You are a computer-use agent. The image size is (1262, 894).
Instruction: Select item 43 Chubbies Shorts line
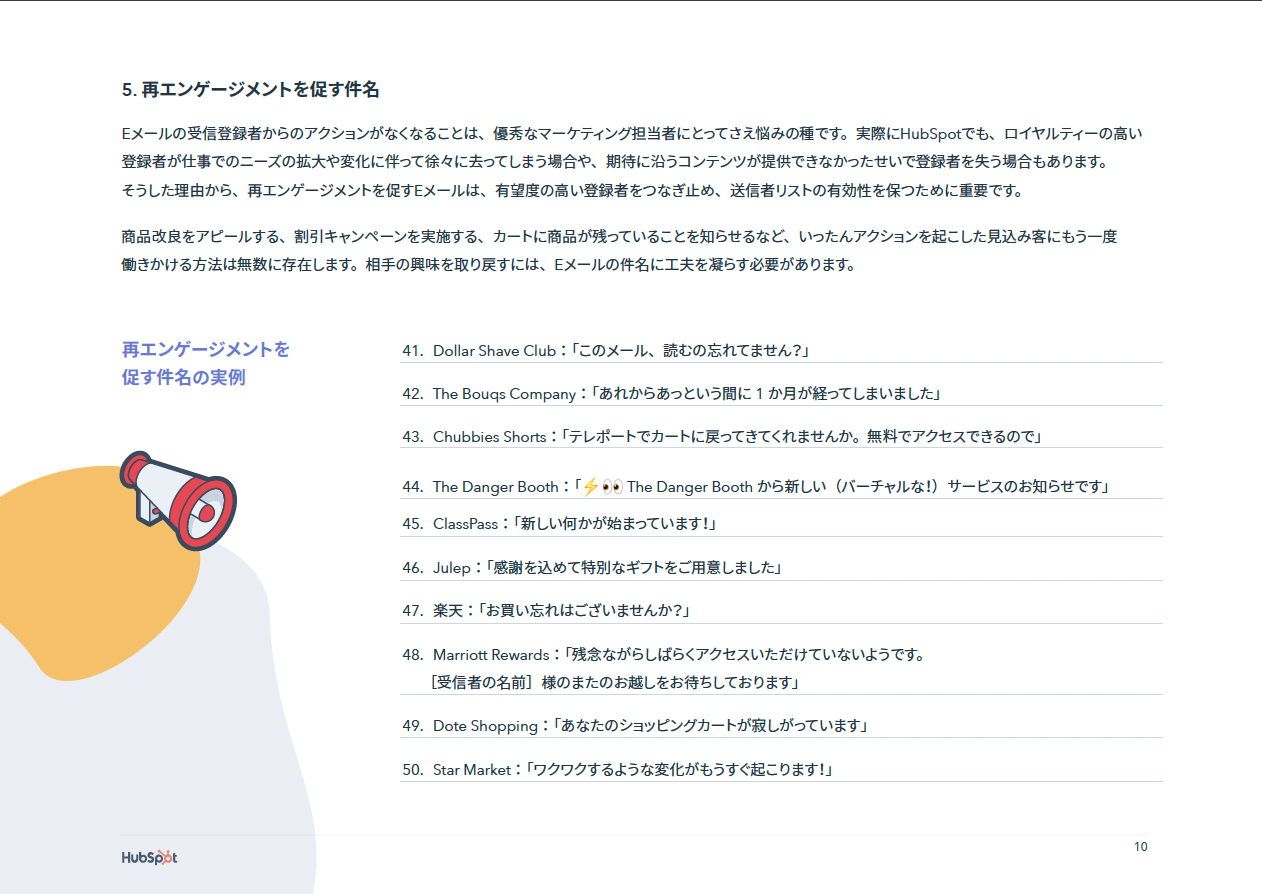723,437
